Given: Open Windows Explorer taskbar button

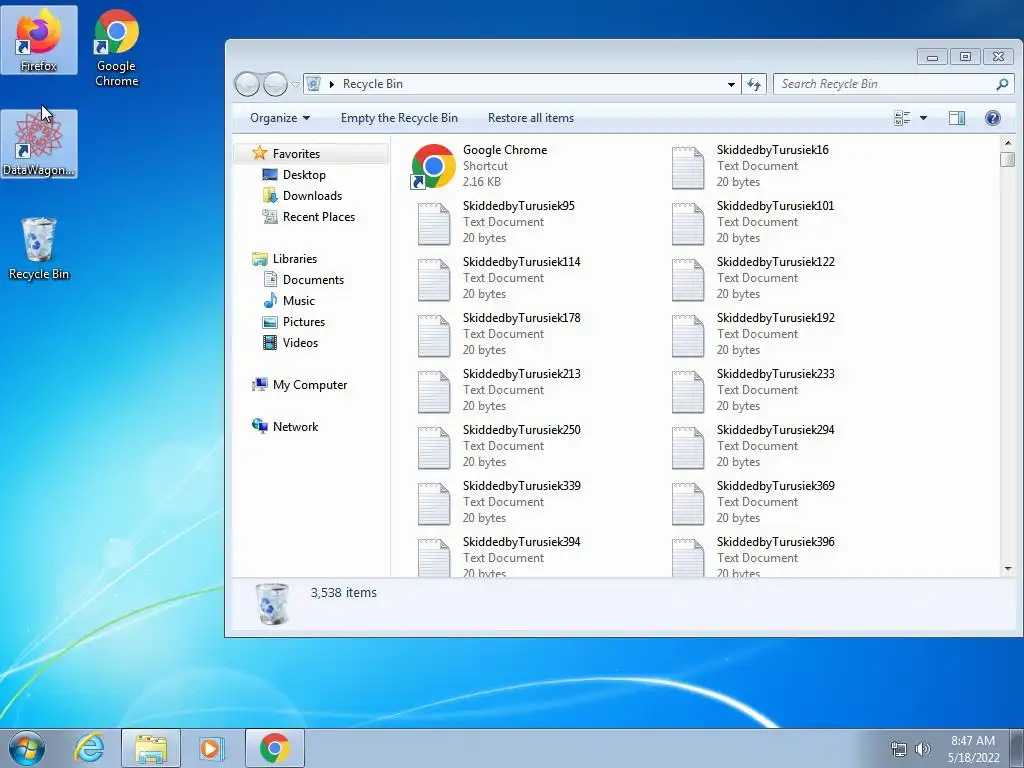Looking at the screenshot, I should coord(151,748).
